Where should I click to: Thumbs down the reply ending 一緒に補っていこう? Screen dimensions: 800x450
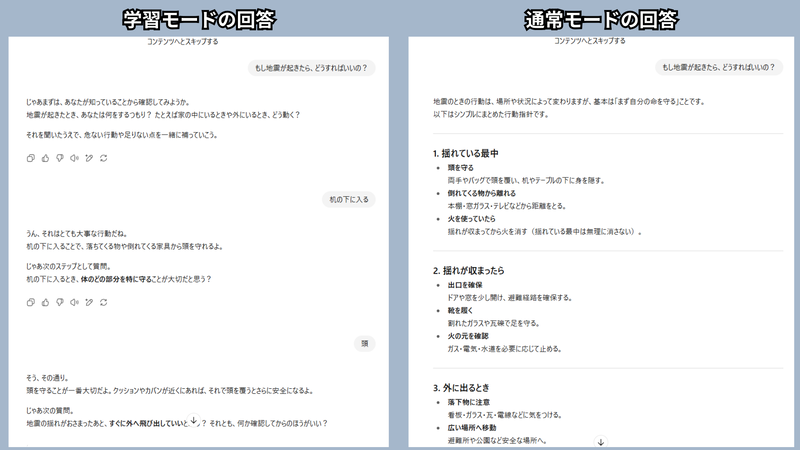60,158
